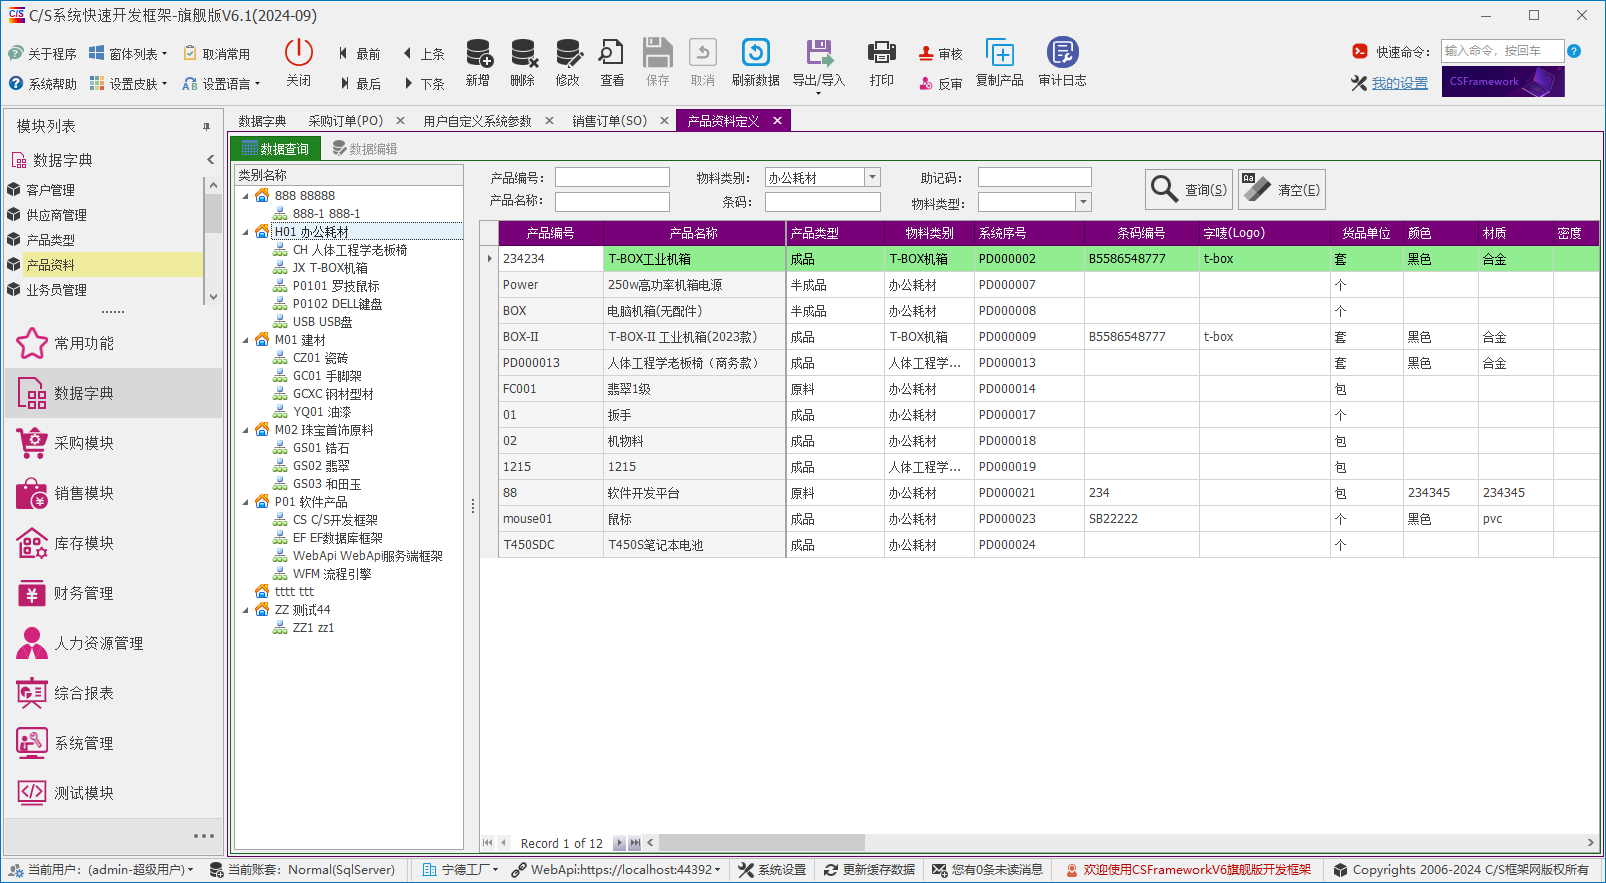Pin the 模块列表 panel

(206, 127)
